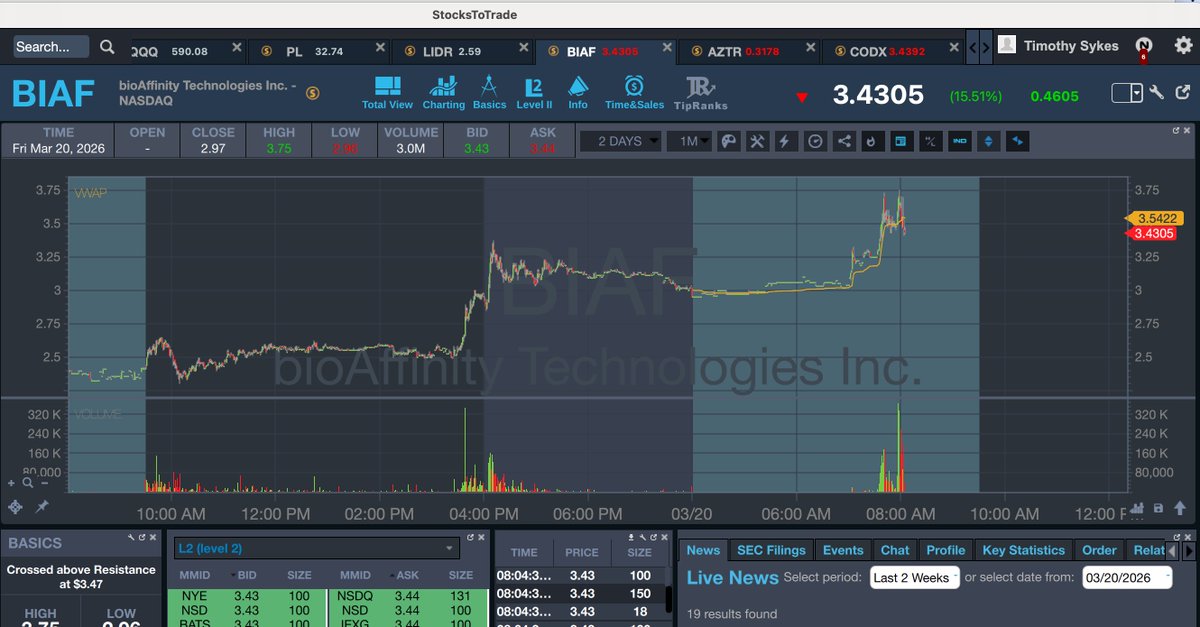
Task: Switch to the SEC Filings tab
Action: [x=771, y=549]
